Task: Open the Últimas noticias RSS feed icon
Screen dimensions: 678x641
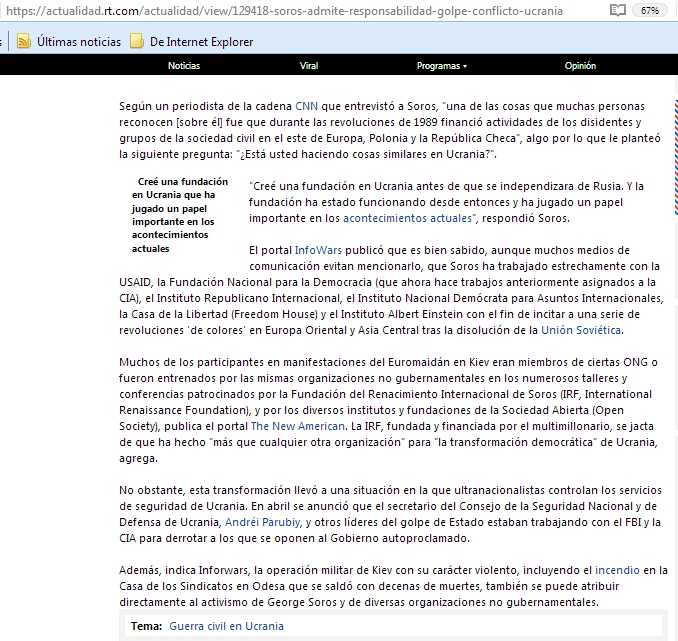Action: (23, 41)
